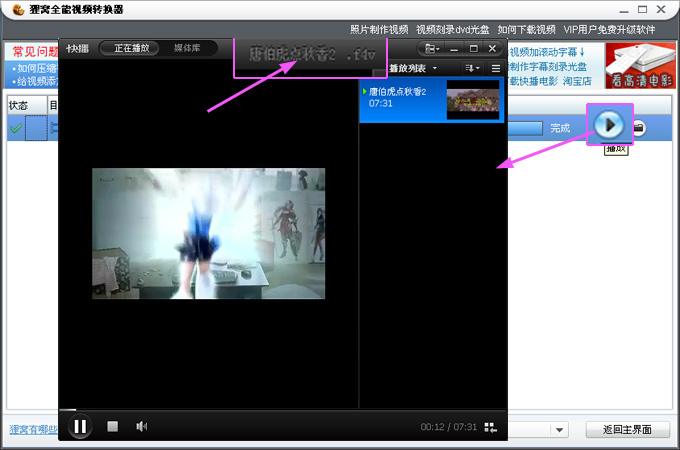
Task: Click the 完成 status text in the task row
Action: (x=560, y=128)
